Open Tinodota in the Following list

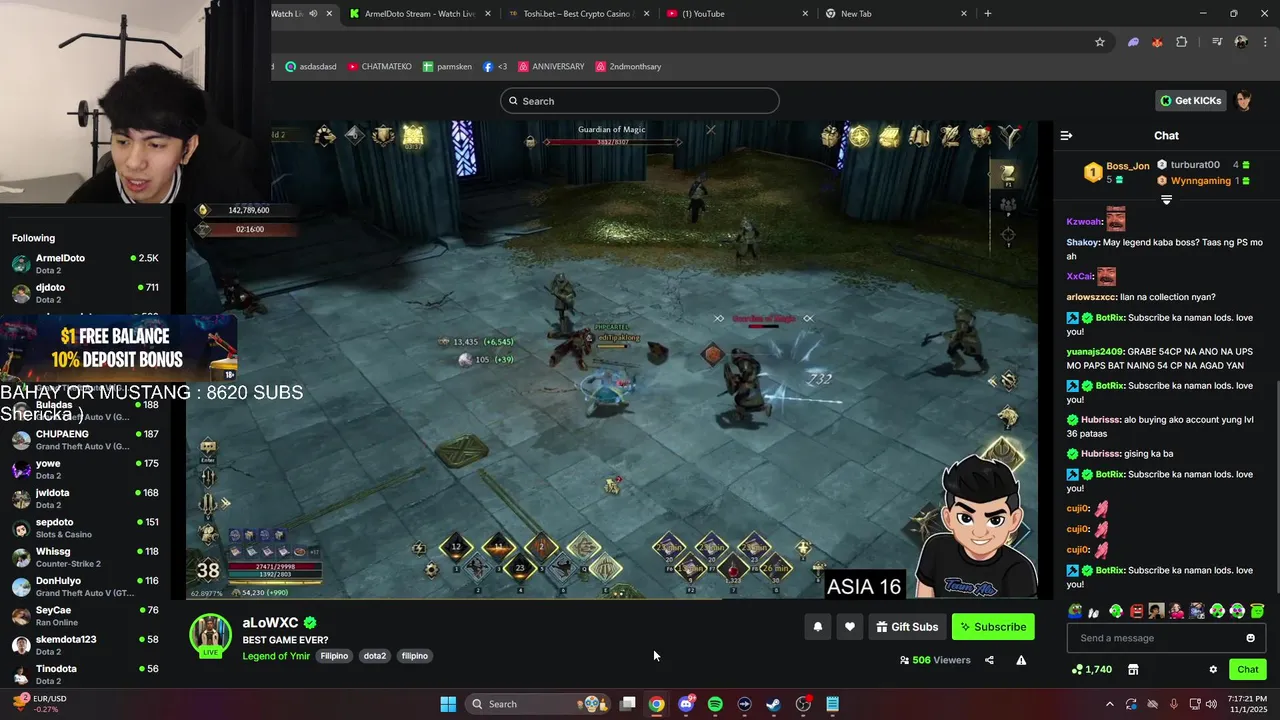pos(84,674)
